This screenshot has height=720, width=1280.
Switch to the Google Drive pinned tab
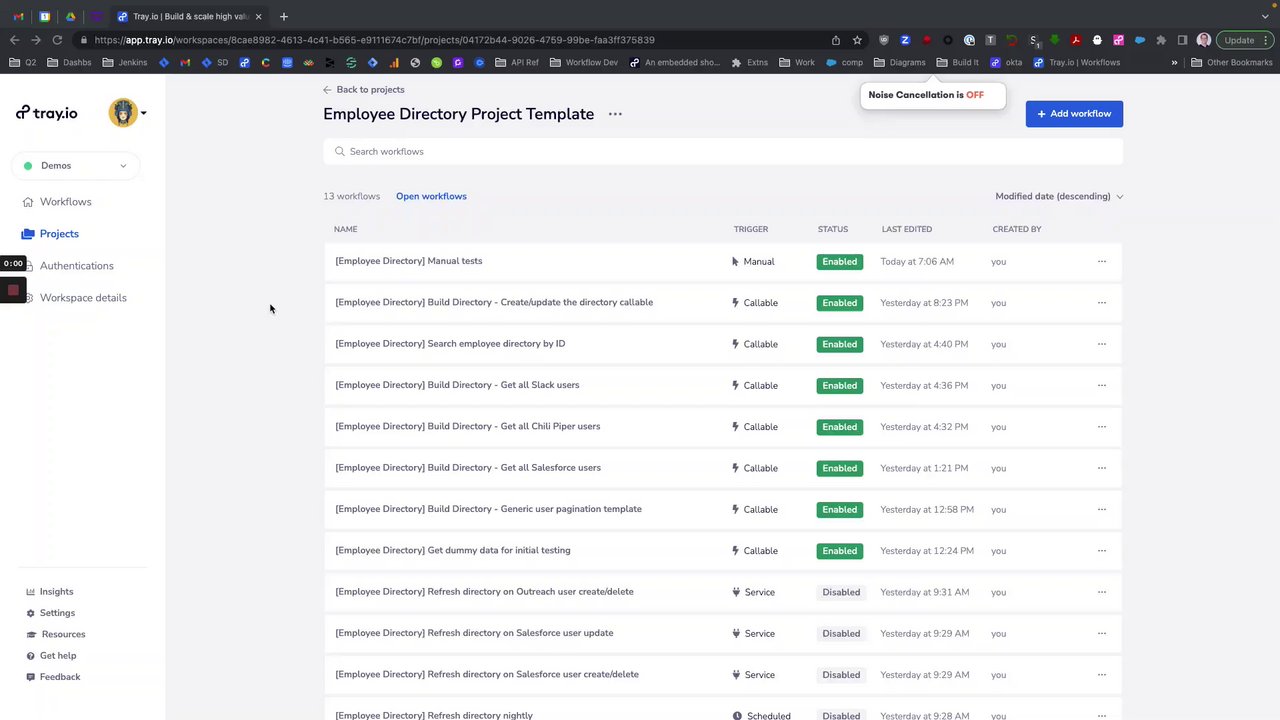(x=70, y=16)
